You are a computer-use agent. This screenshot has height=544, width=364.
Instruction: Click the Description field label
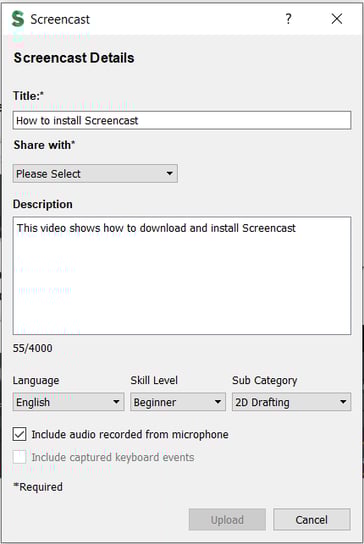coord(43,204)
